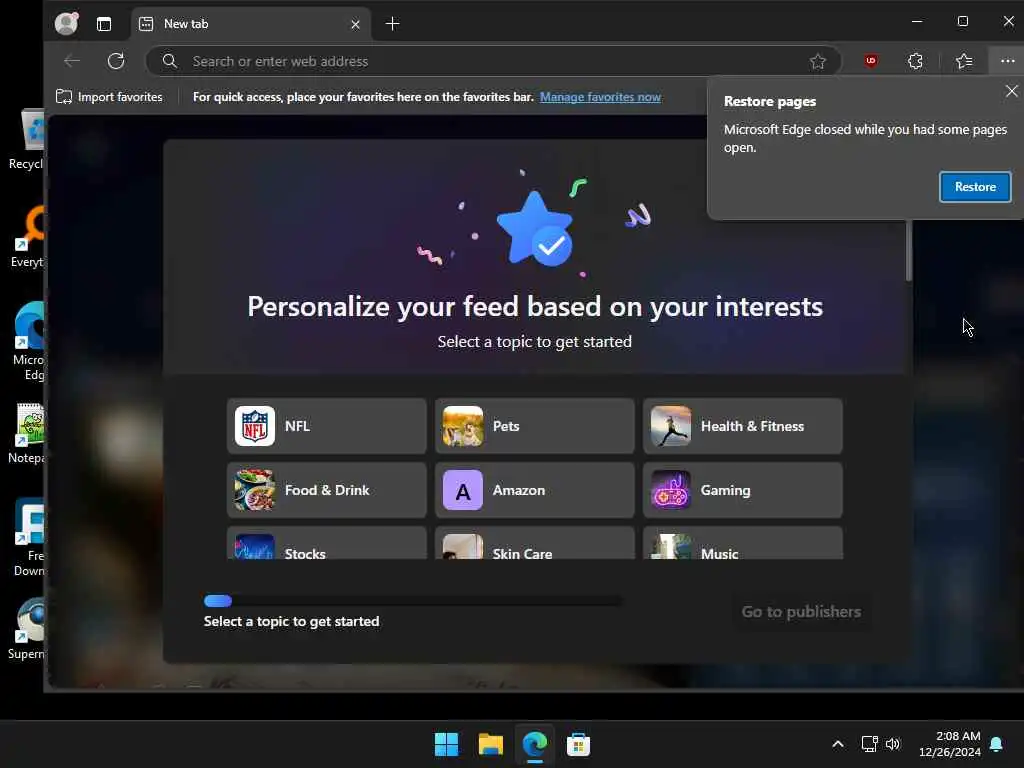Add this page to favorites star
1024x768 pixels.
(x=818, y=61)
